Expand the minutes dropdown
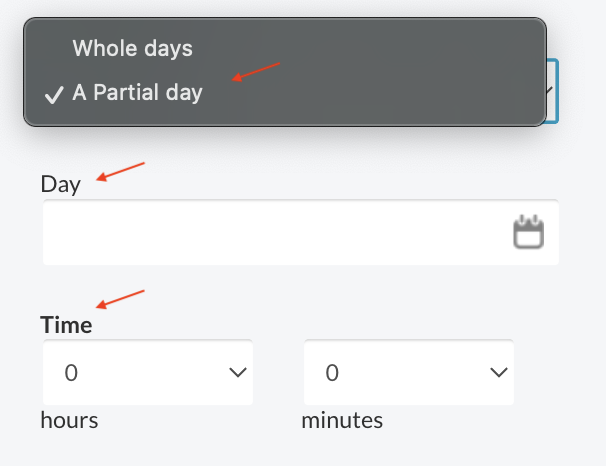The image size is (606, 466). coord(408,373)
